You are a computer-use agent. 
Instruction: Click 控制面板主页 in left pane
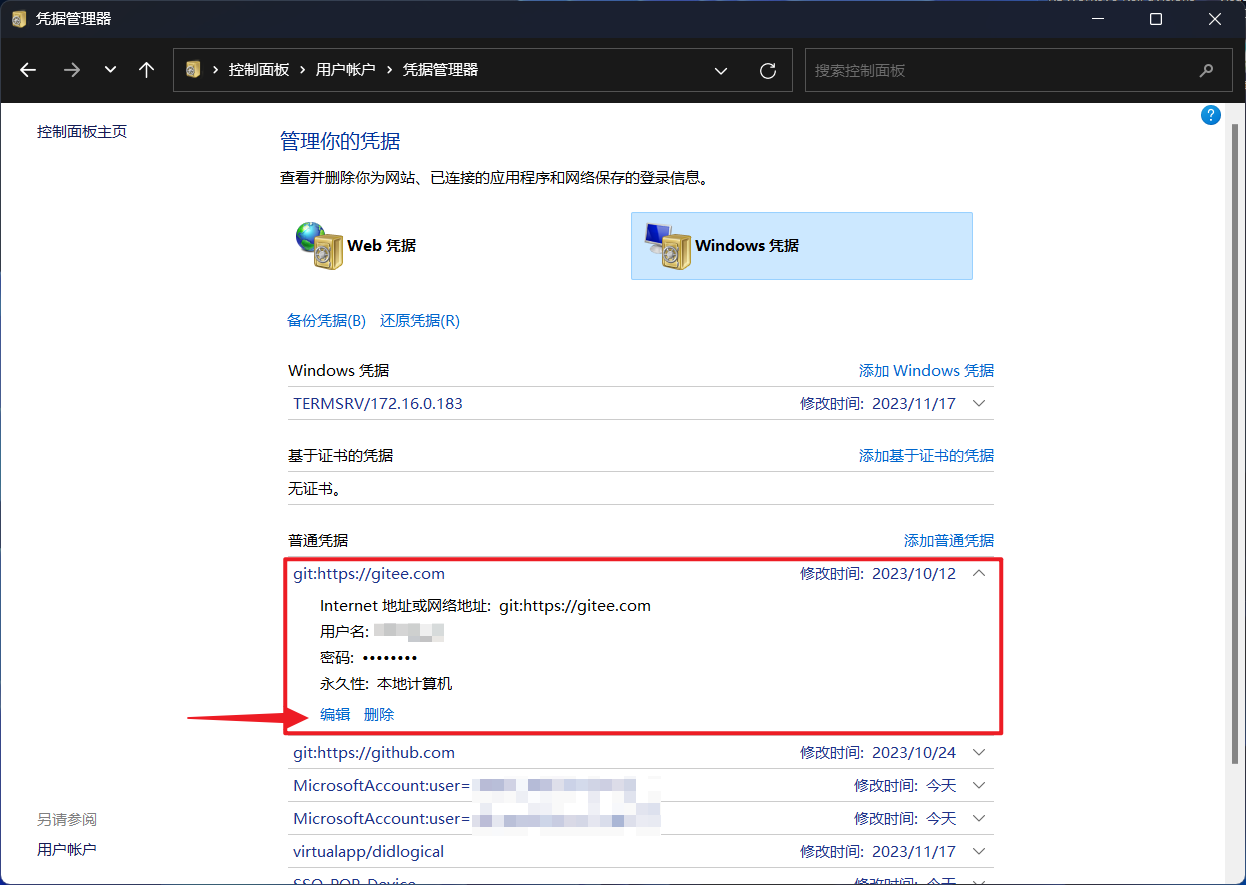click(82, 132)
